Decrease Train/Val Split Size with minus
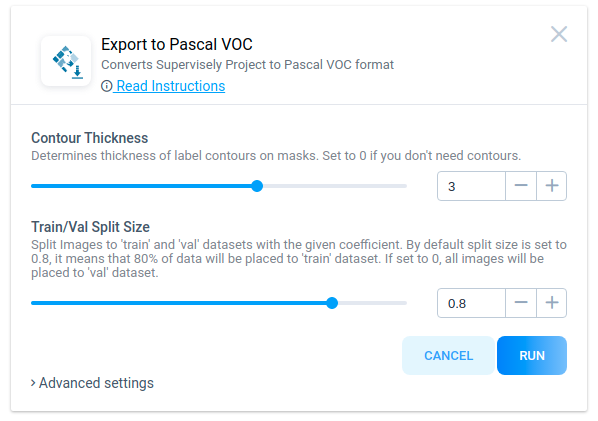The height and width of the screenshot is (421, 598). pyautogui.click(x=521, y=303)
